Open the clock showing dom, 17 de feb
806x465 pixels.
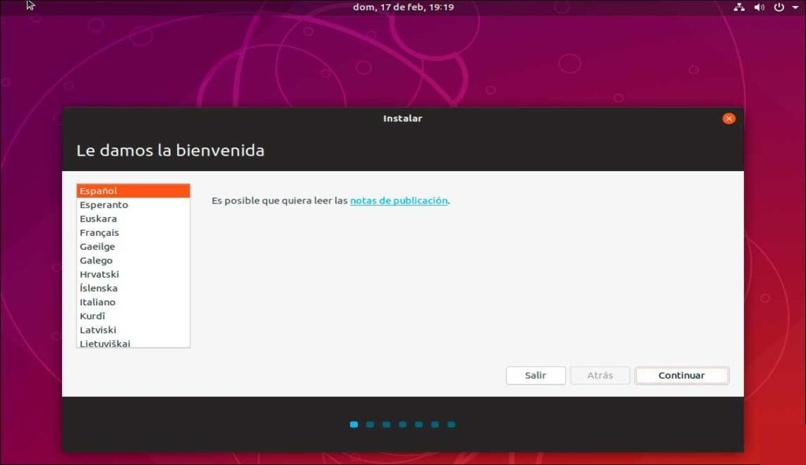click(403, 7)
